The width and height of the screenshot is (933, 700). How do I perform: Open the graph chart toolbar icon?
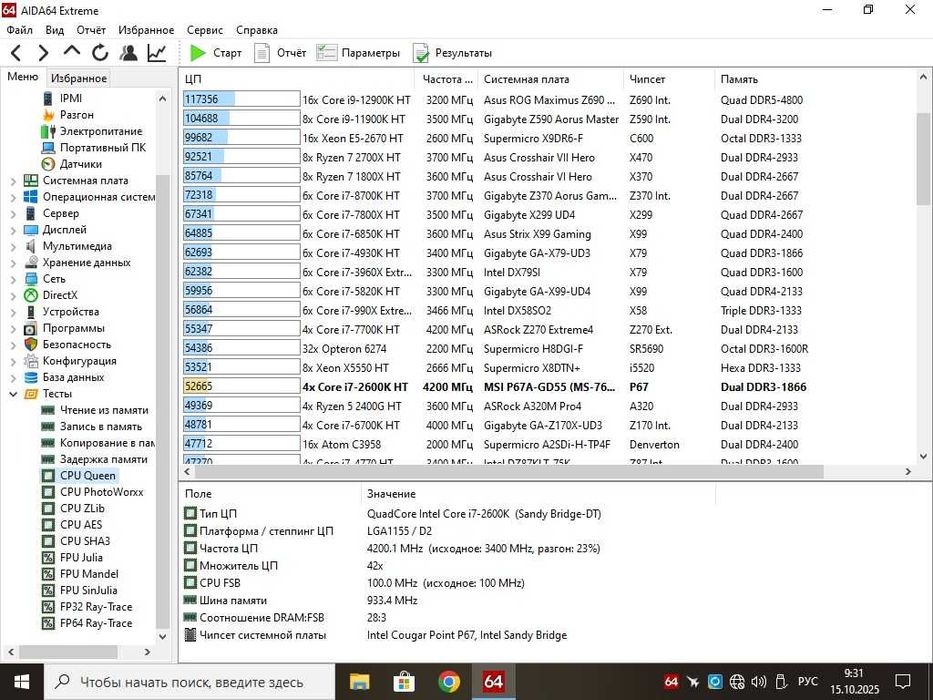(x=156, y=53)
